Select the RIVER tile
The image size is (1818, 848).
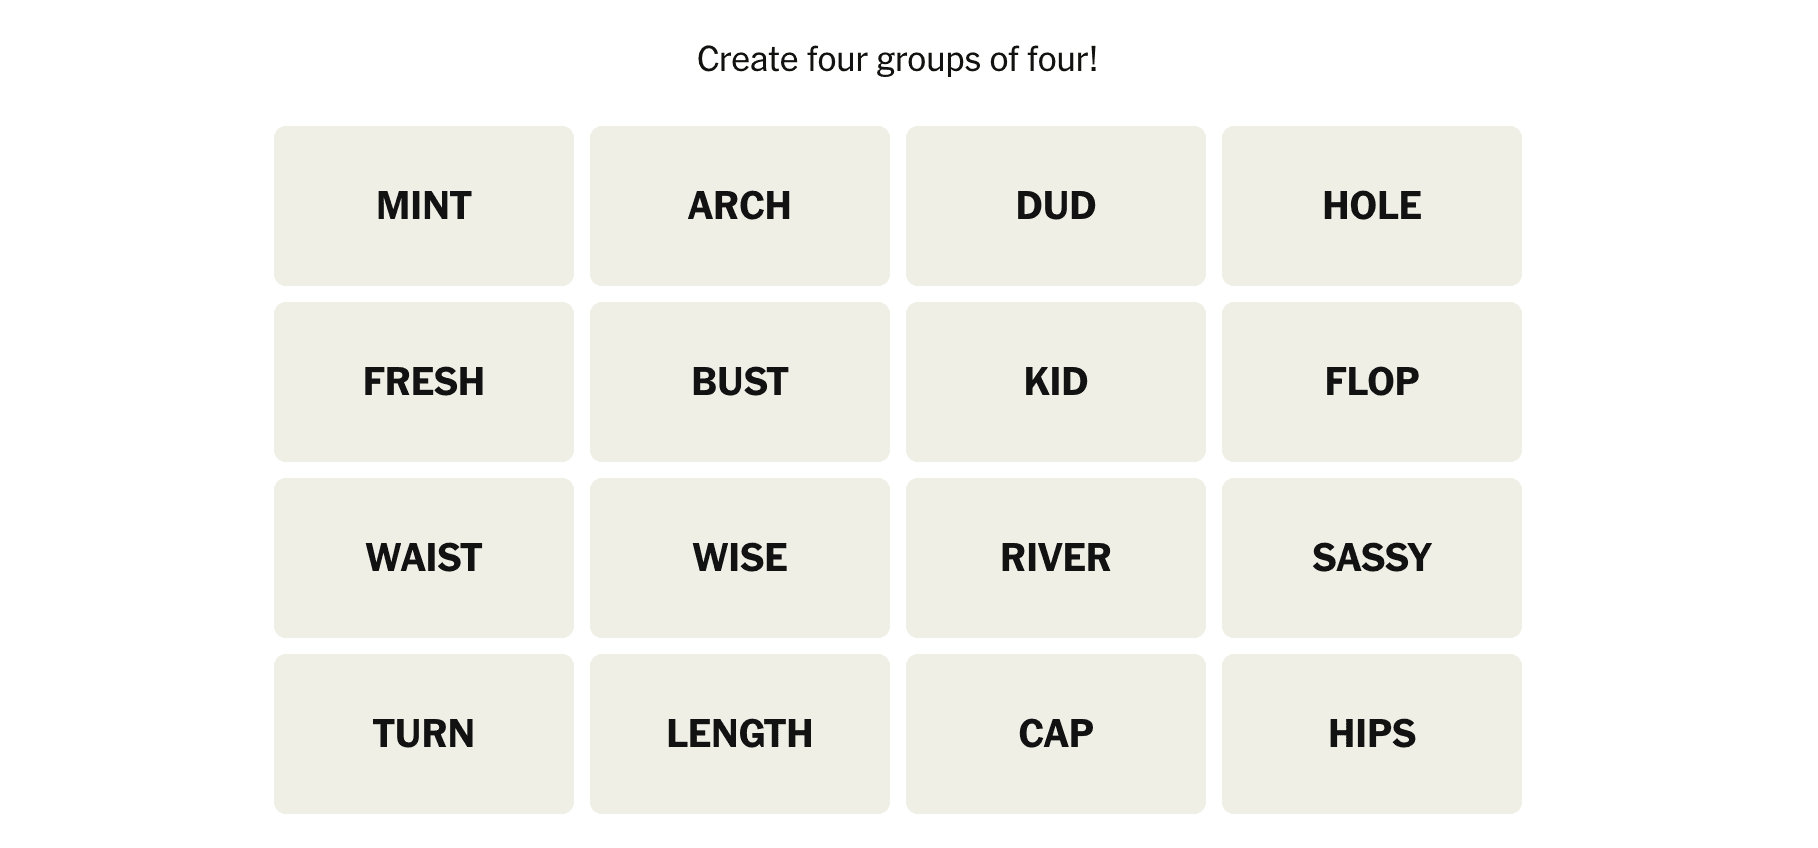(1056, 558)
